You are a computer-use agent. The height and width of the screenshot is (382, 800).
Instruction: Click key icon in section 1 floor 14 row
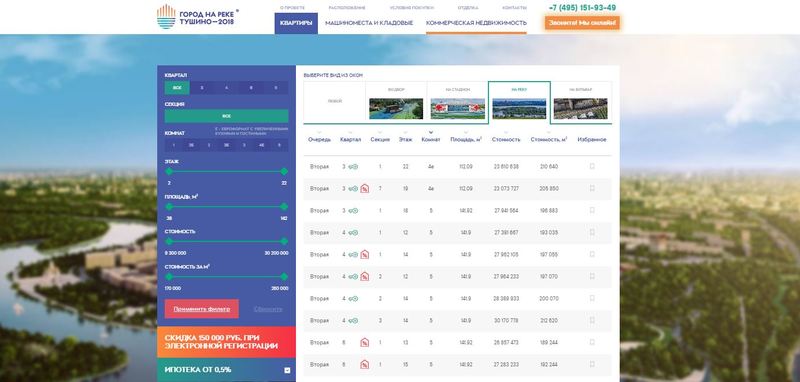tap(353, 254)
